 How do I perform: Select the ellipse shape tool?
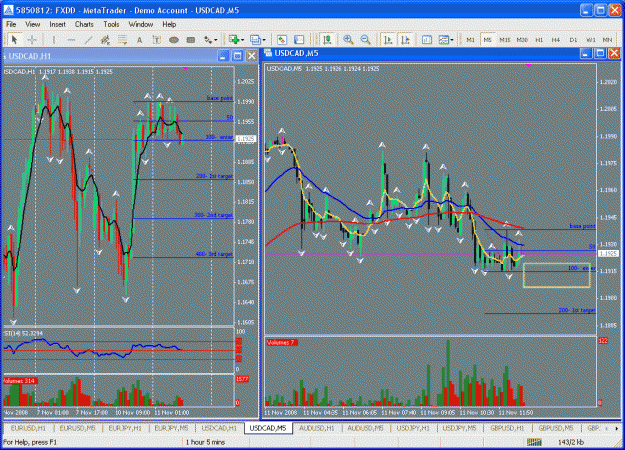174,40
